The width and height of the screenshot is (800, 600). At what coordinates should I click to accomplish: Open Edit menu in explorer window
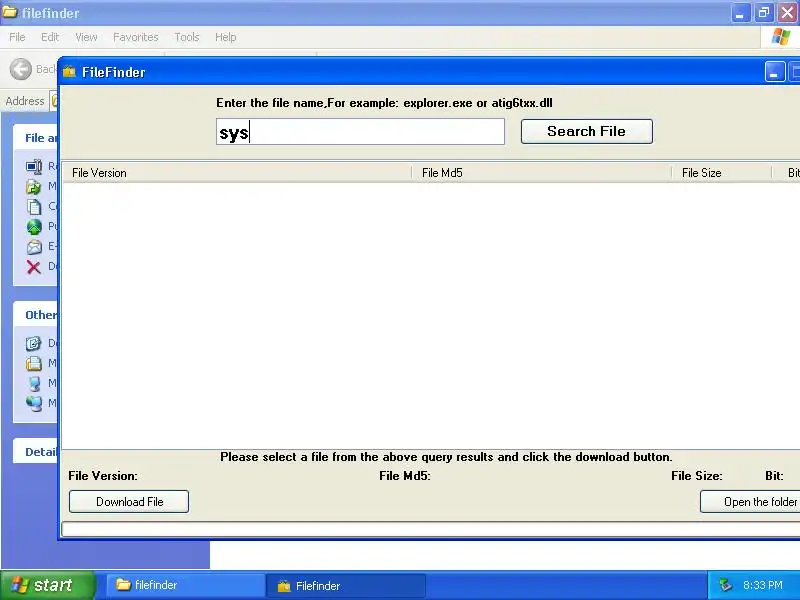(50, 37)
